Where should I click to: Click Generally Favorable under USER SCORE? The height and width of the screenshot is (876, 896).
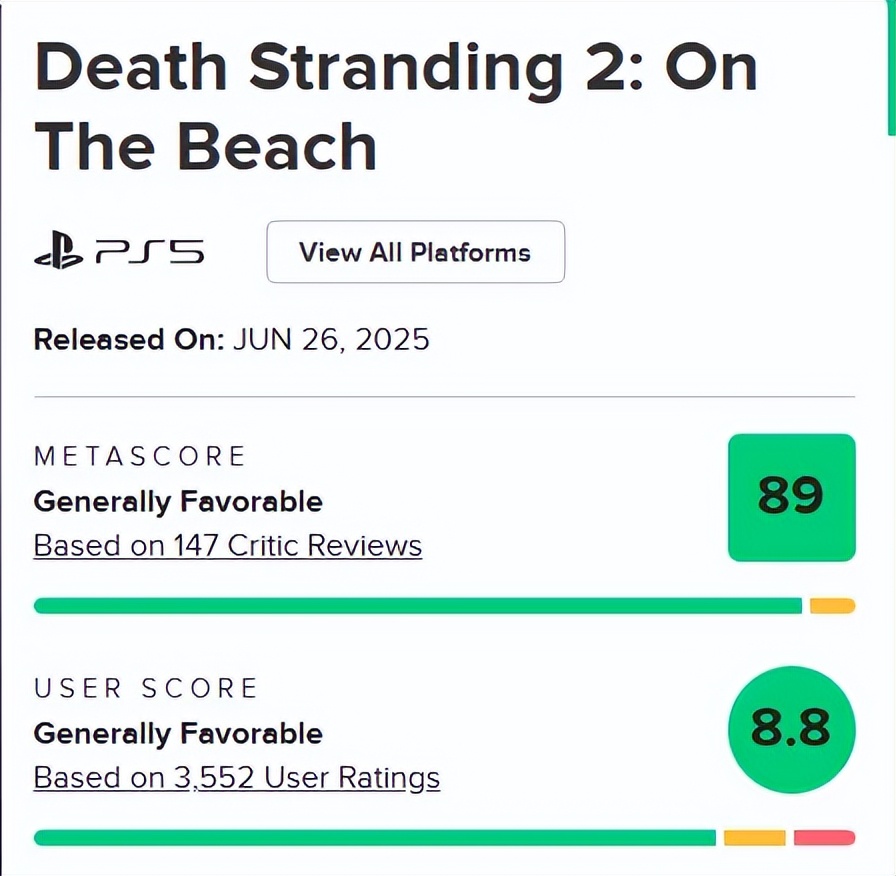coord(178,734)
